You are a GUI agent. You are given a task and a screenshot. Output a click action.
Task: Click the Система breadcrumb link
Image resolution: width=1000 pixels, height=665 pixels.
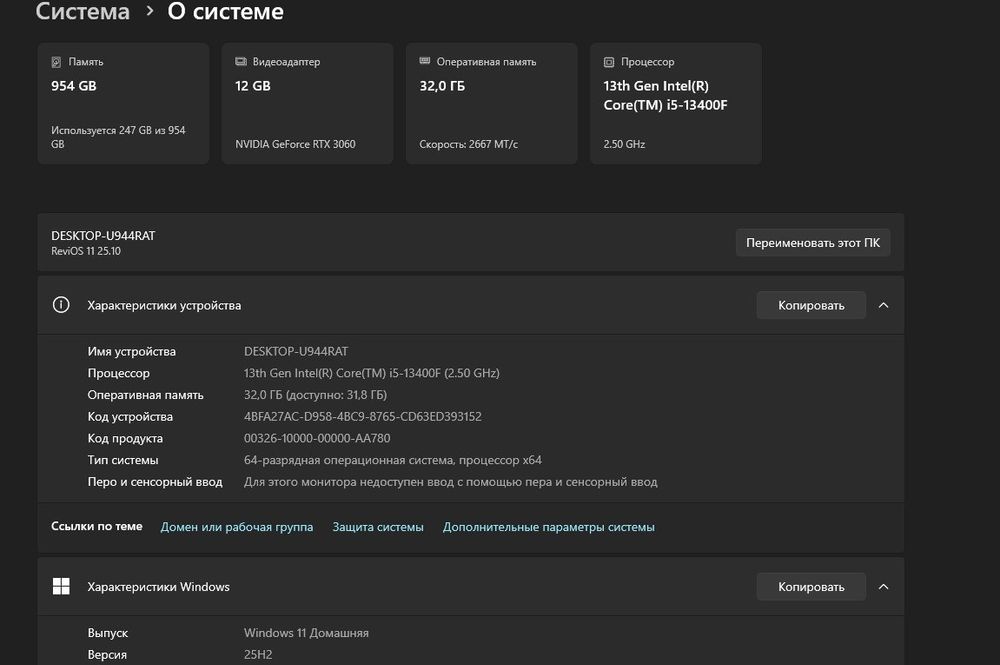pos(82,11)
